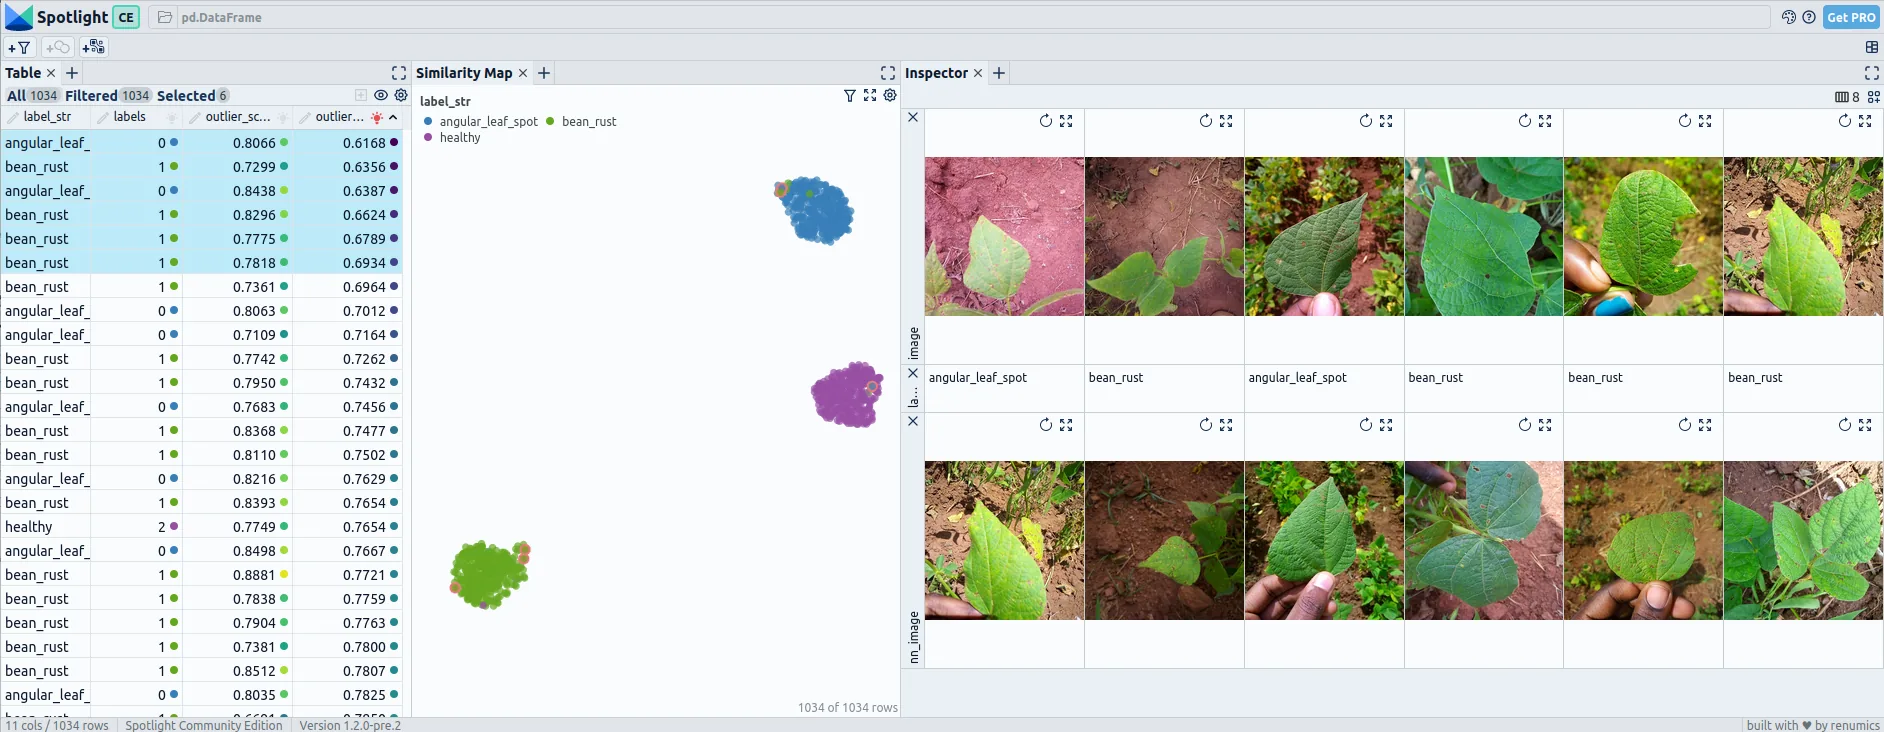Viewport: 1884px width, 732px height.
Task: Open inspector column count selector
Action: pos(1847,97)
